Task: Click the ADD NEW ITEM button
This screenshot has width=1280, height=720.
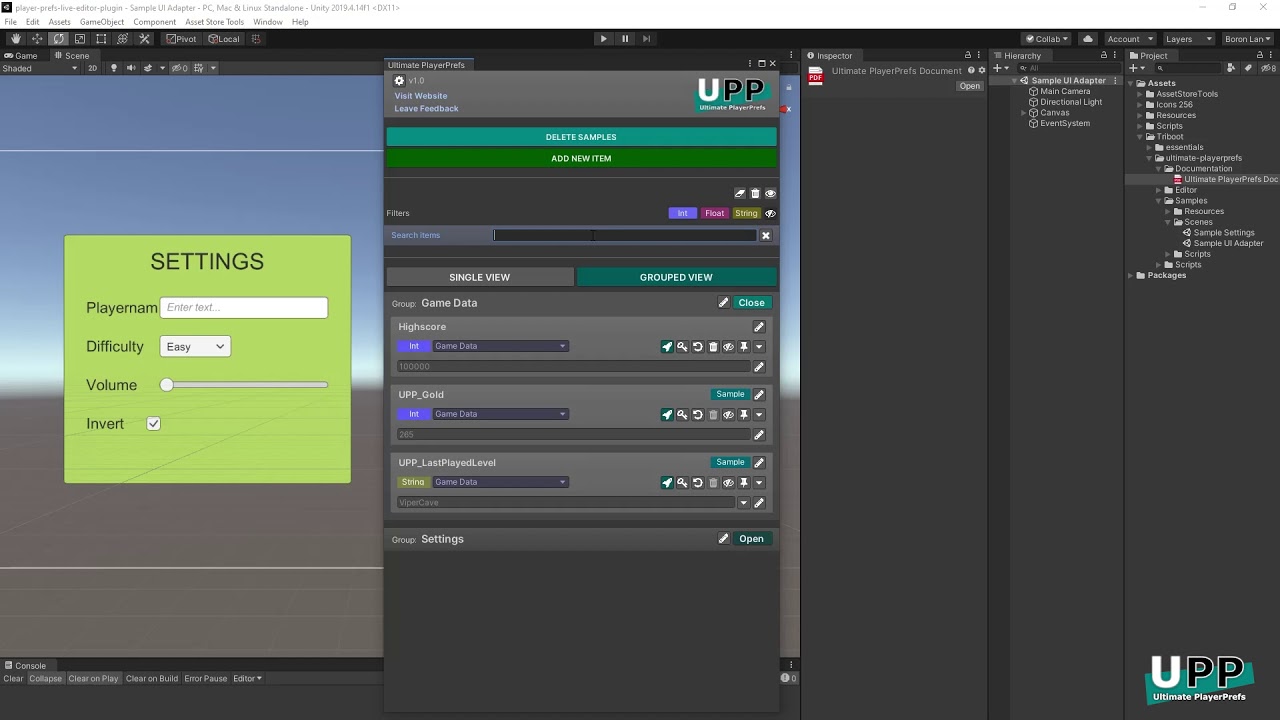Action: point(581,158)
